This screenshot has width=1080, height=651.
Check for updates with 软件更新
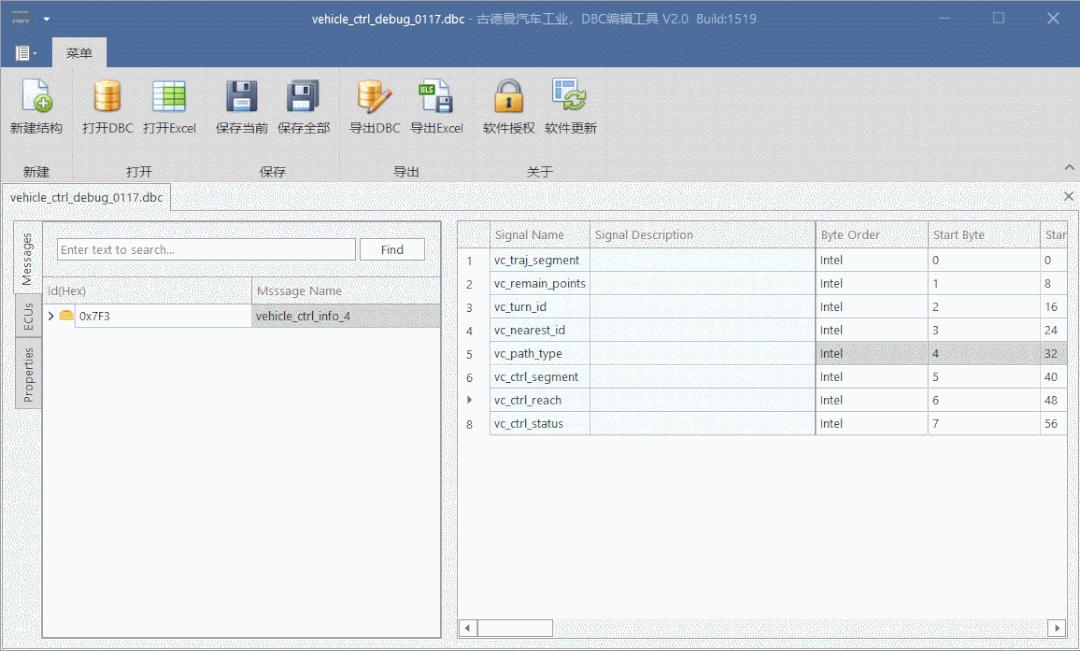[x=570, y=107]
